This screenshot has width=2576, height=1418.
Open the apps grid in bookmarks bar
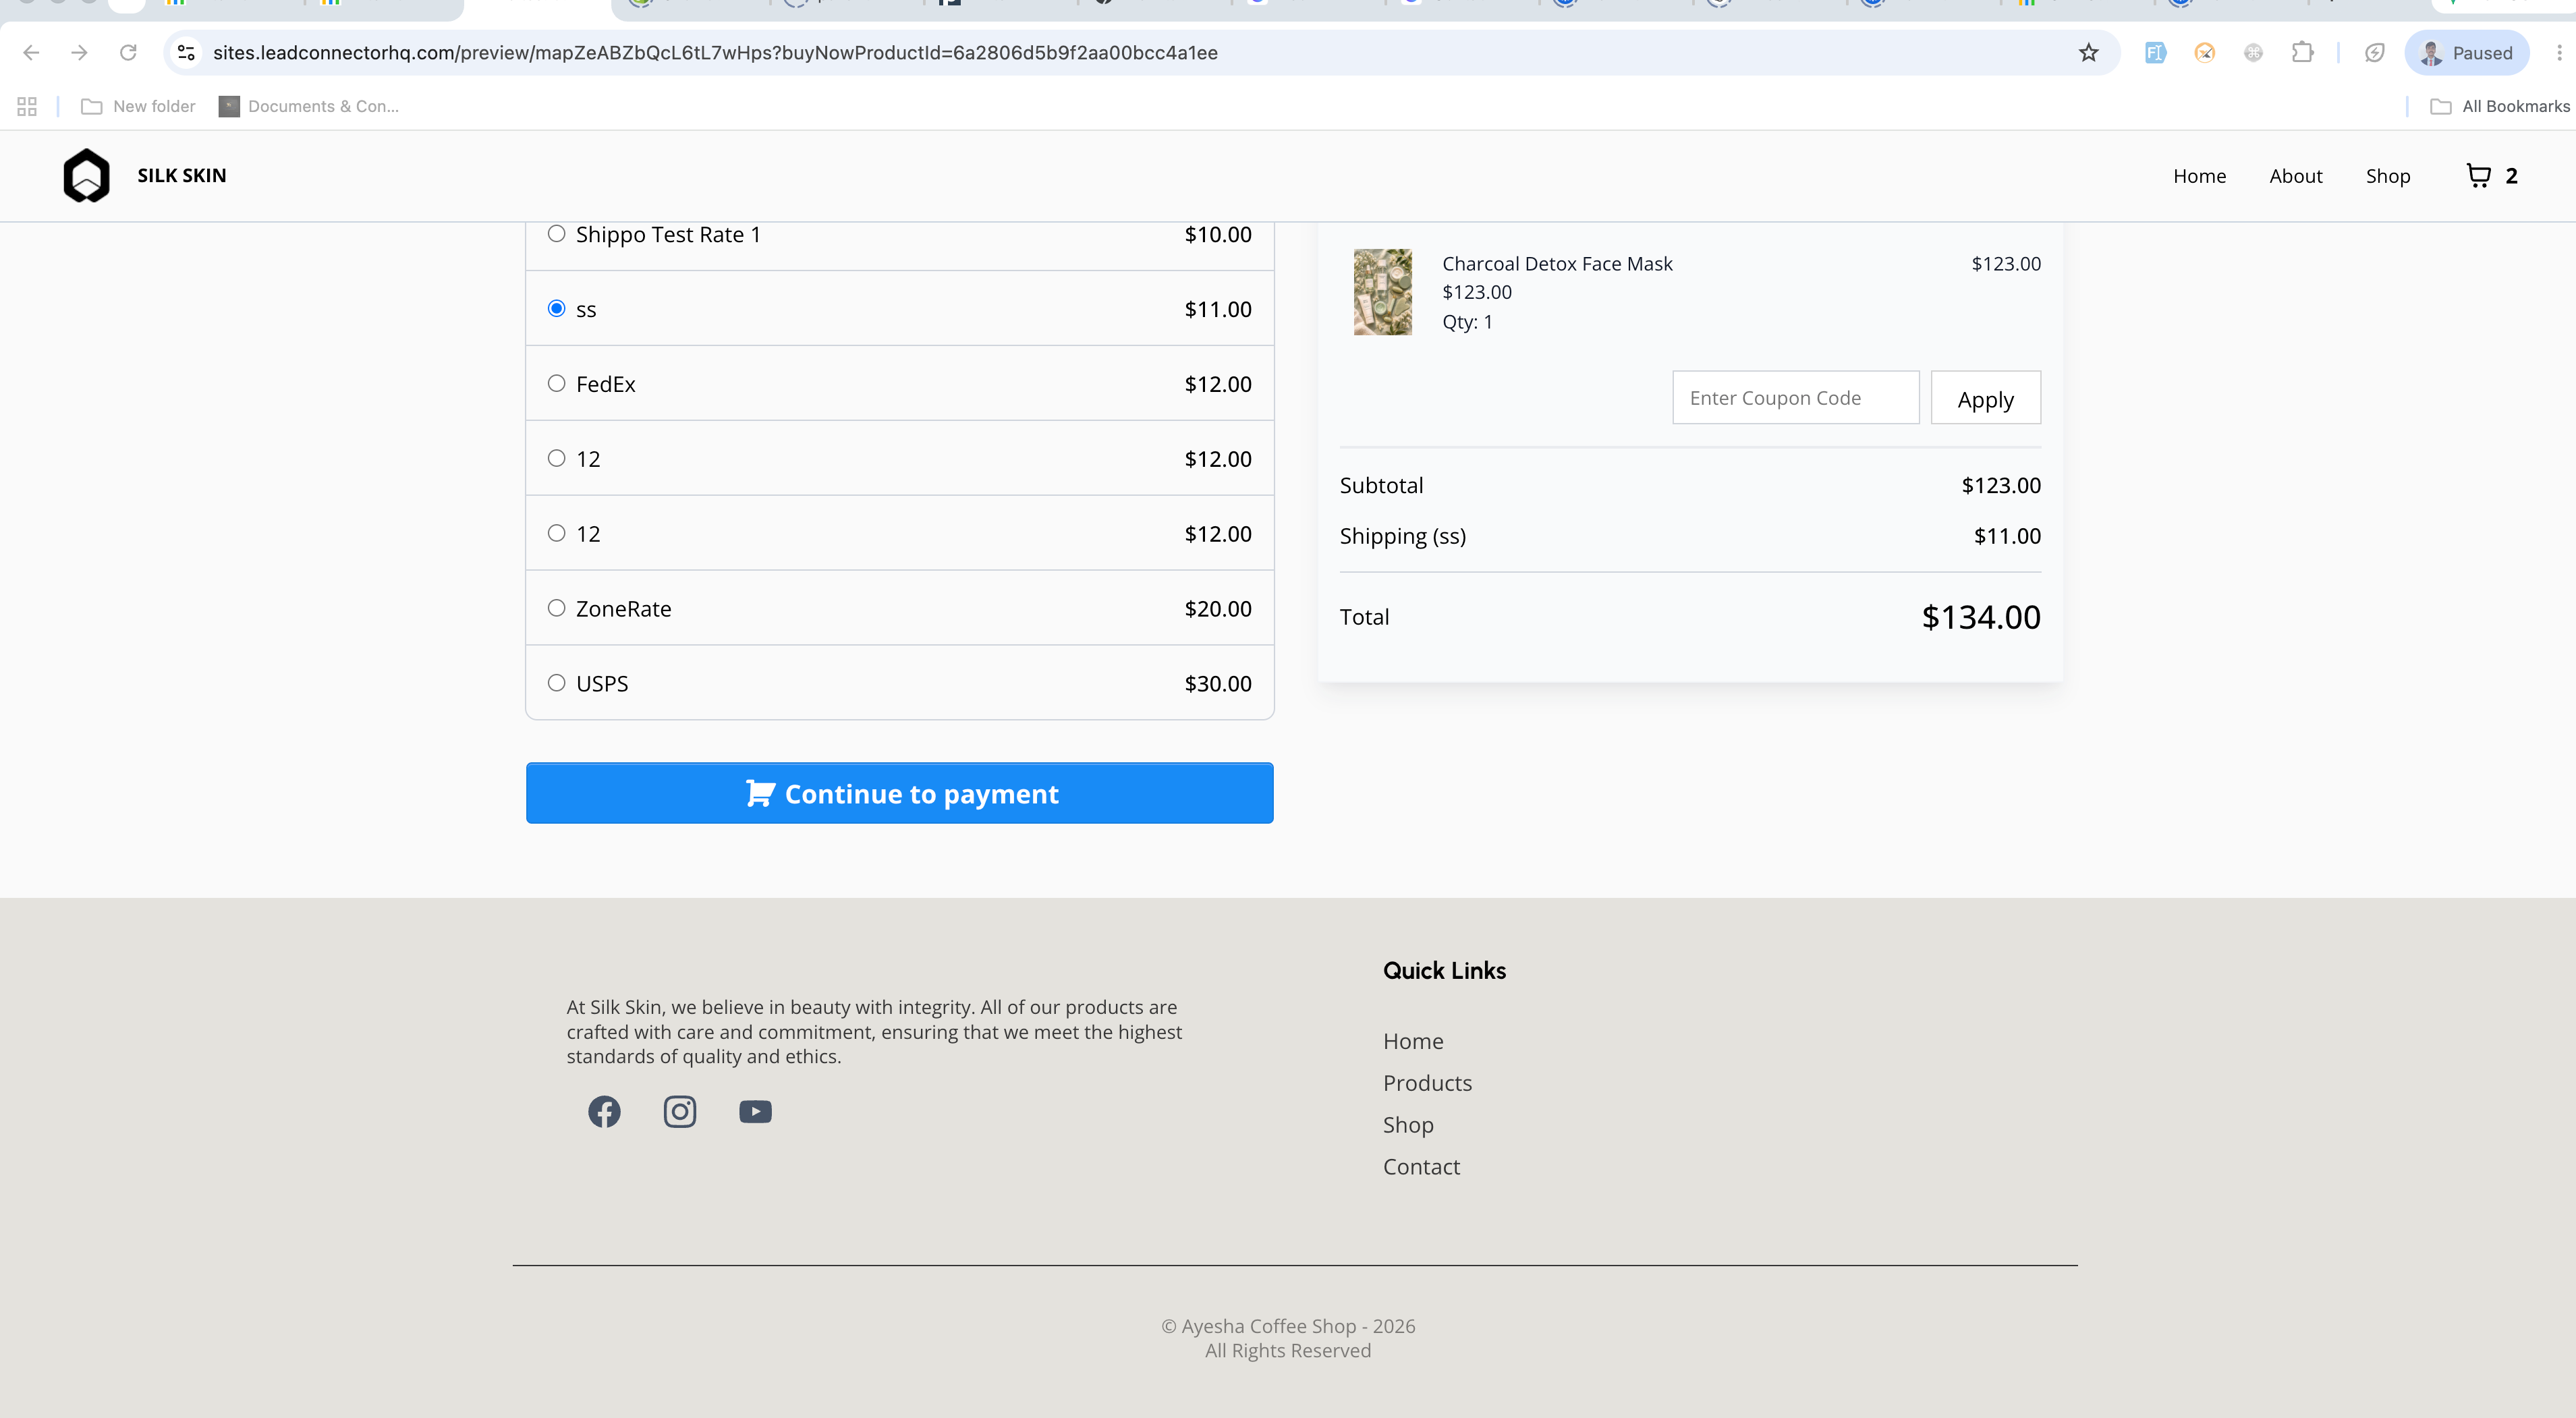(27, 106)
